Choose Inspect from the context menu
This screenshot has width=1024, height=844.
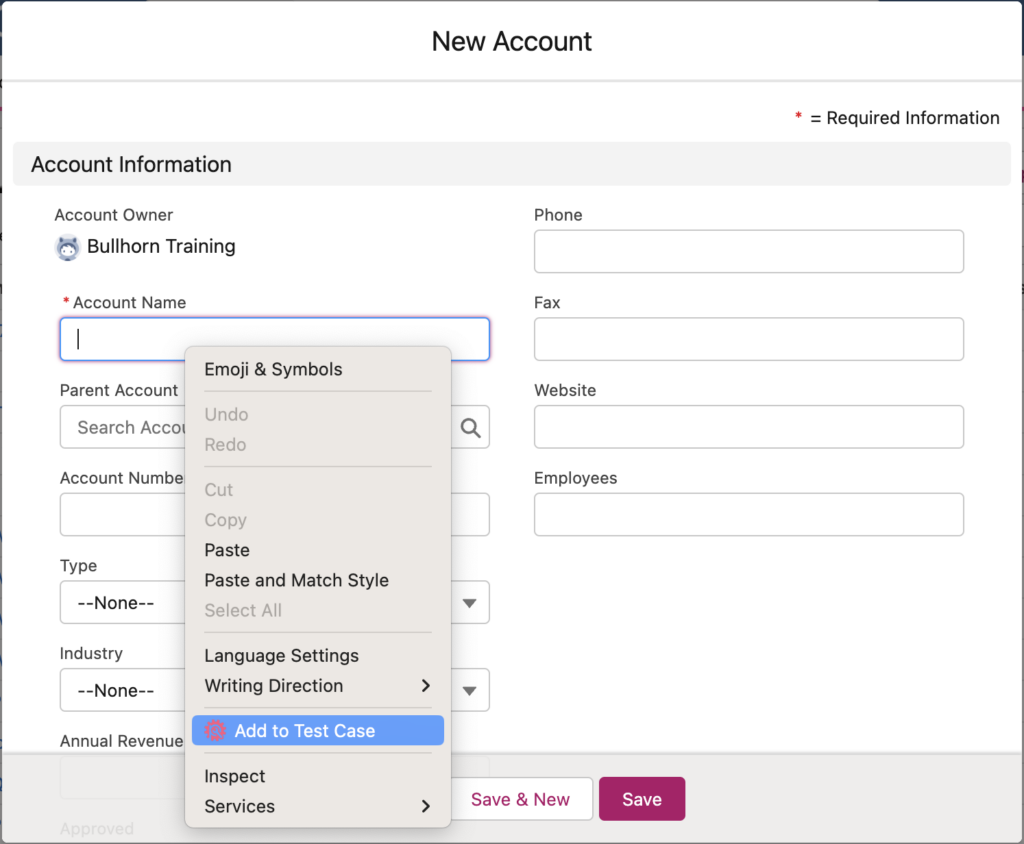pos(234,776)
